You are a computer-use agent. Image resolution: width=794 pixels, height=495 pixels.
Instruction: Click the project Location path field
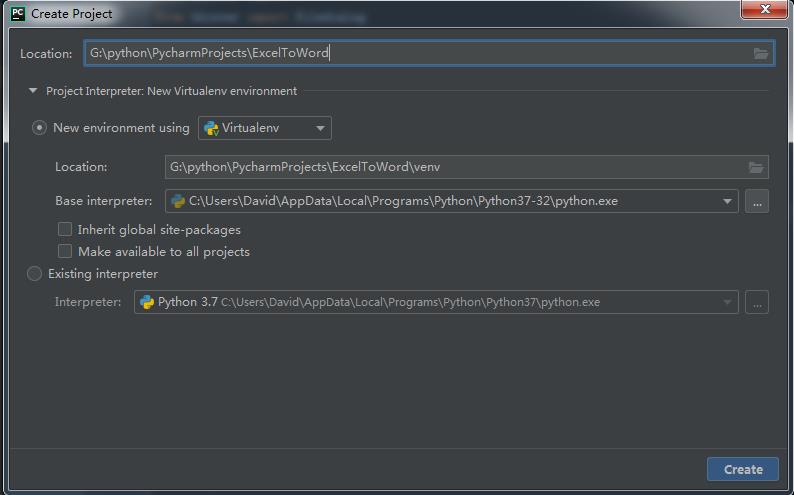[429, 53]
